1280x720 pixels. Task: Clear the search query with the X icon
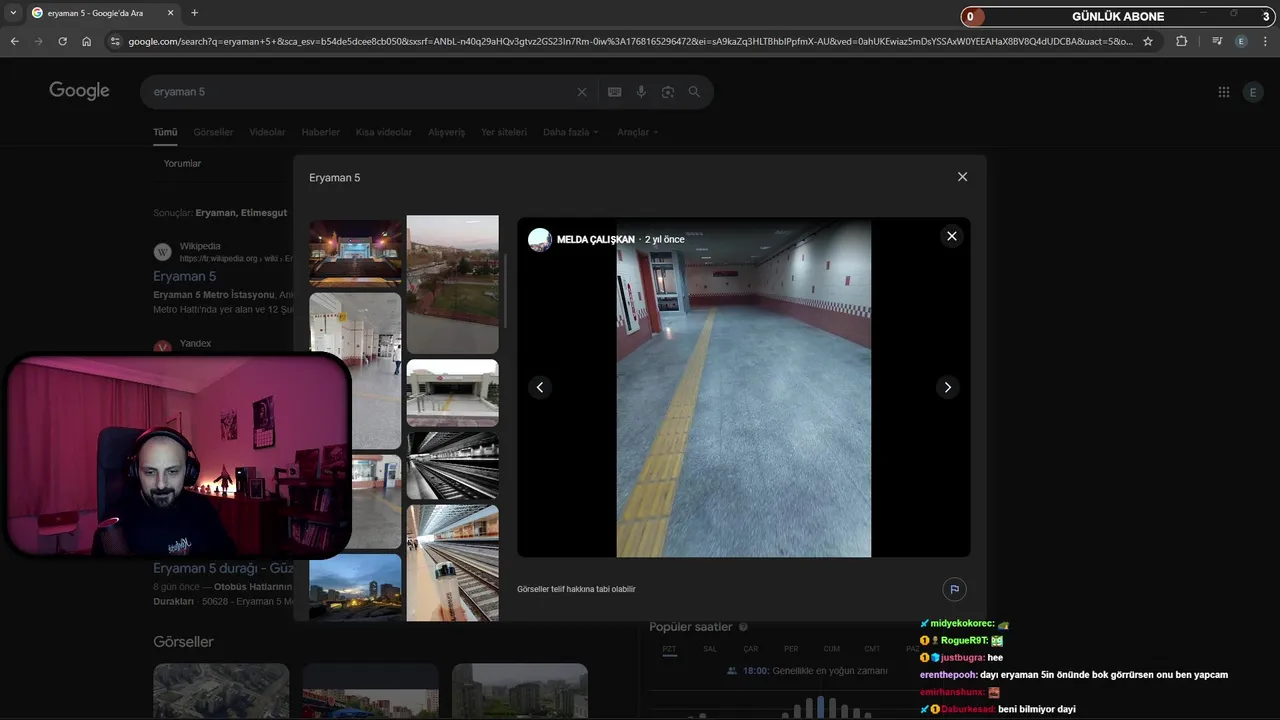tap(582, 92)
